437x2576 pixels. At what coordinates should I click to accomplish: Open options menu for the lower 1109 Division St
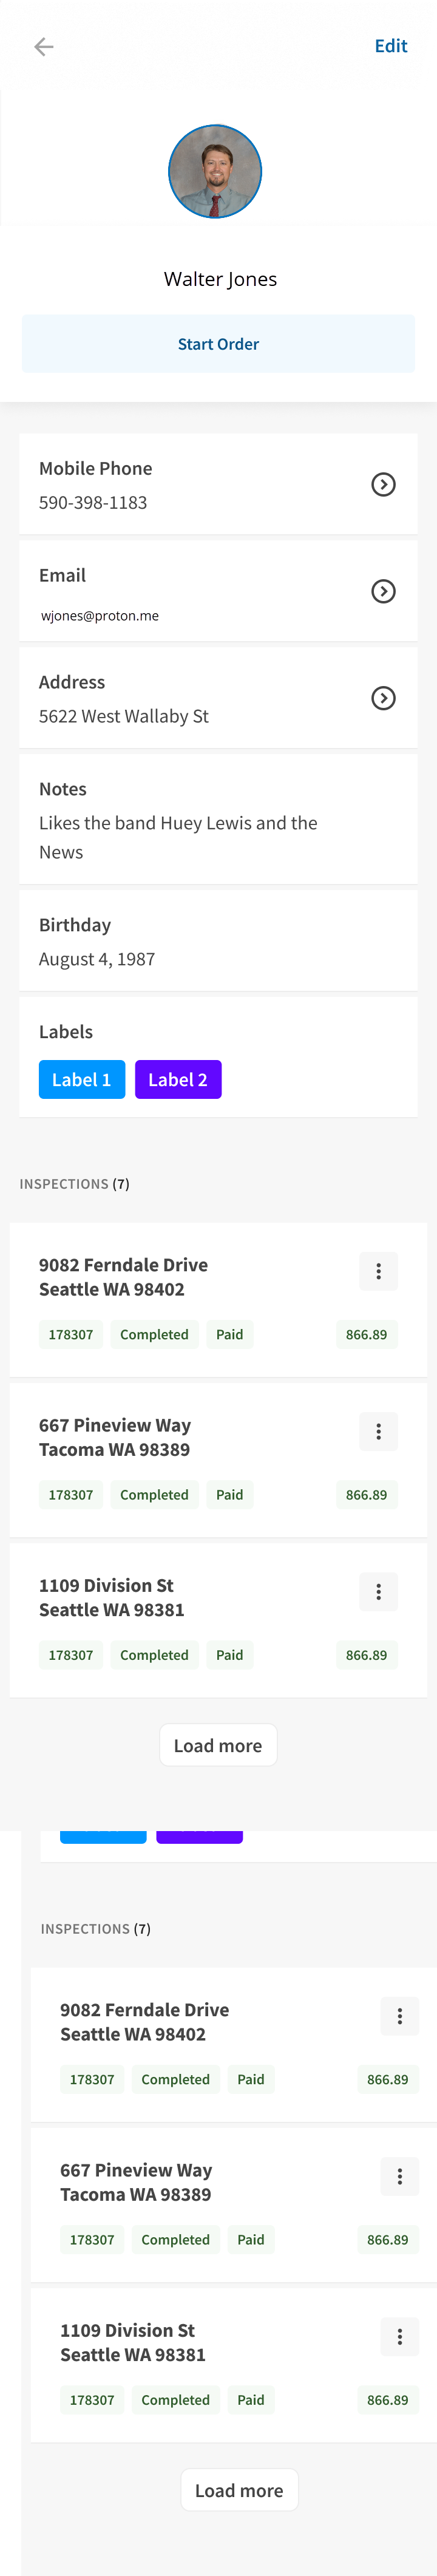point(399,2337)
